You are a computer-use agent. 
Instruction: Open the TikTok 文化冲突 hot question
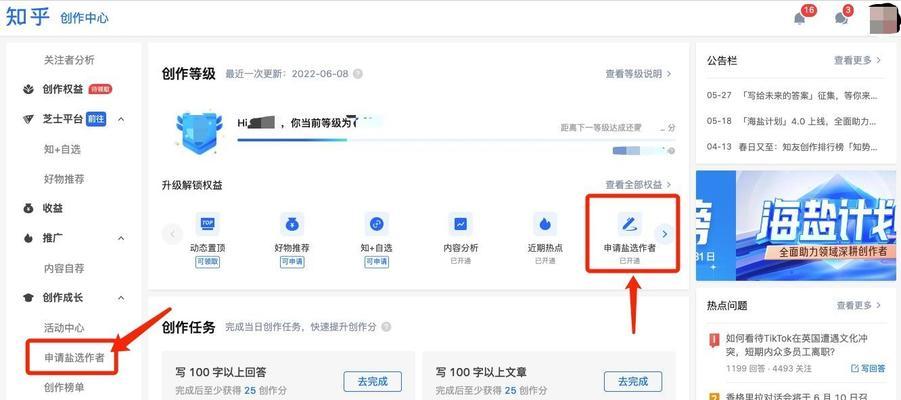click(799, 344)
